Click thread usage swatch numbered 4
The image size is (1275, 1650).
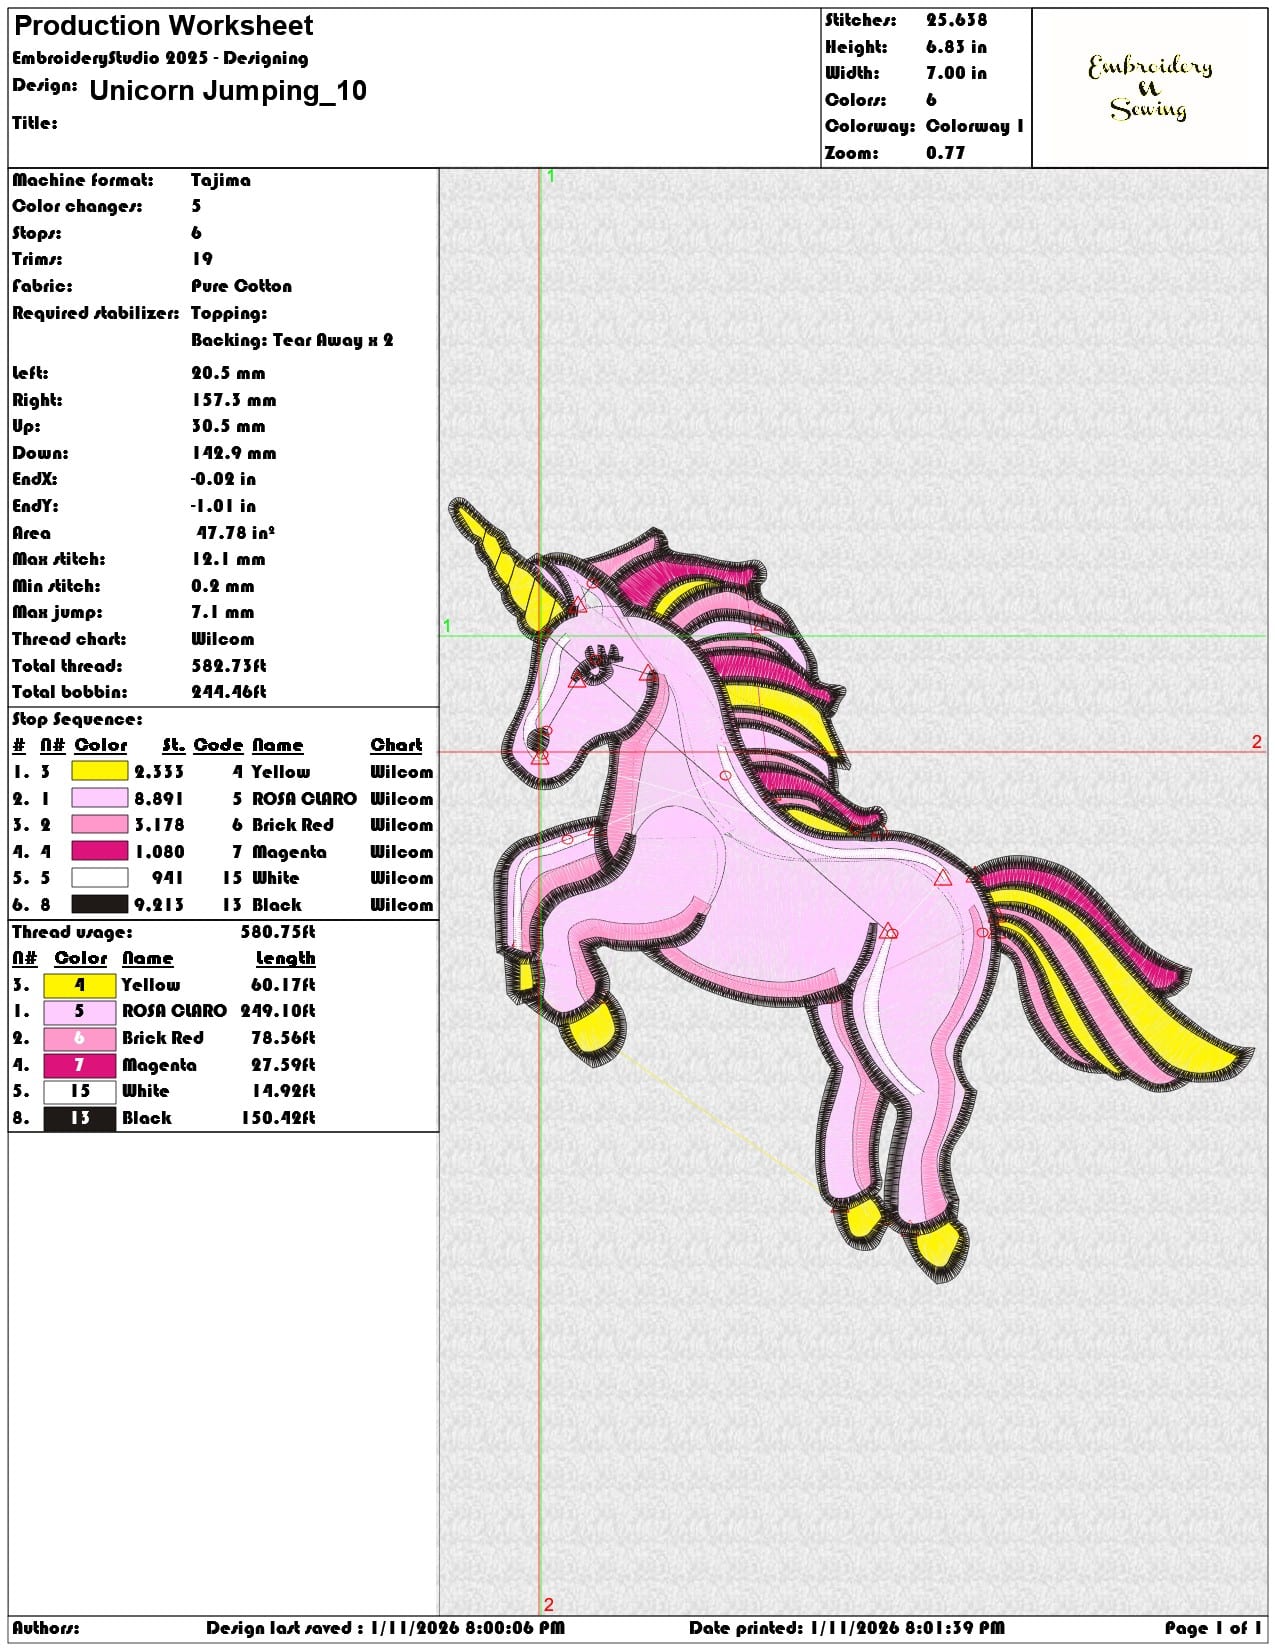[x=80, y=985]
